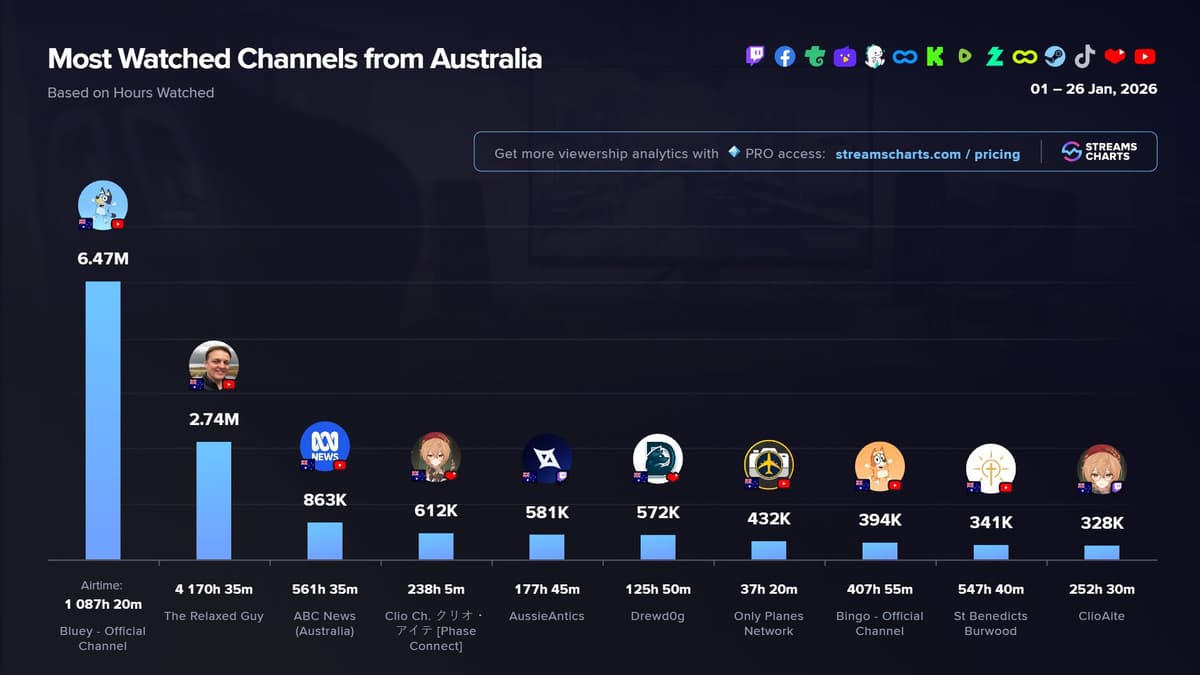This screenshot has height=675, width=1200.
Task: Open The Relaxed Guy channel avatar
Action: click(x=214, y=365)
